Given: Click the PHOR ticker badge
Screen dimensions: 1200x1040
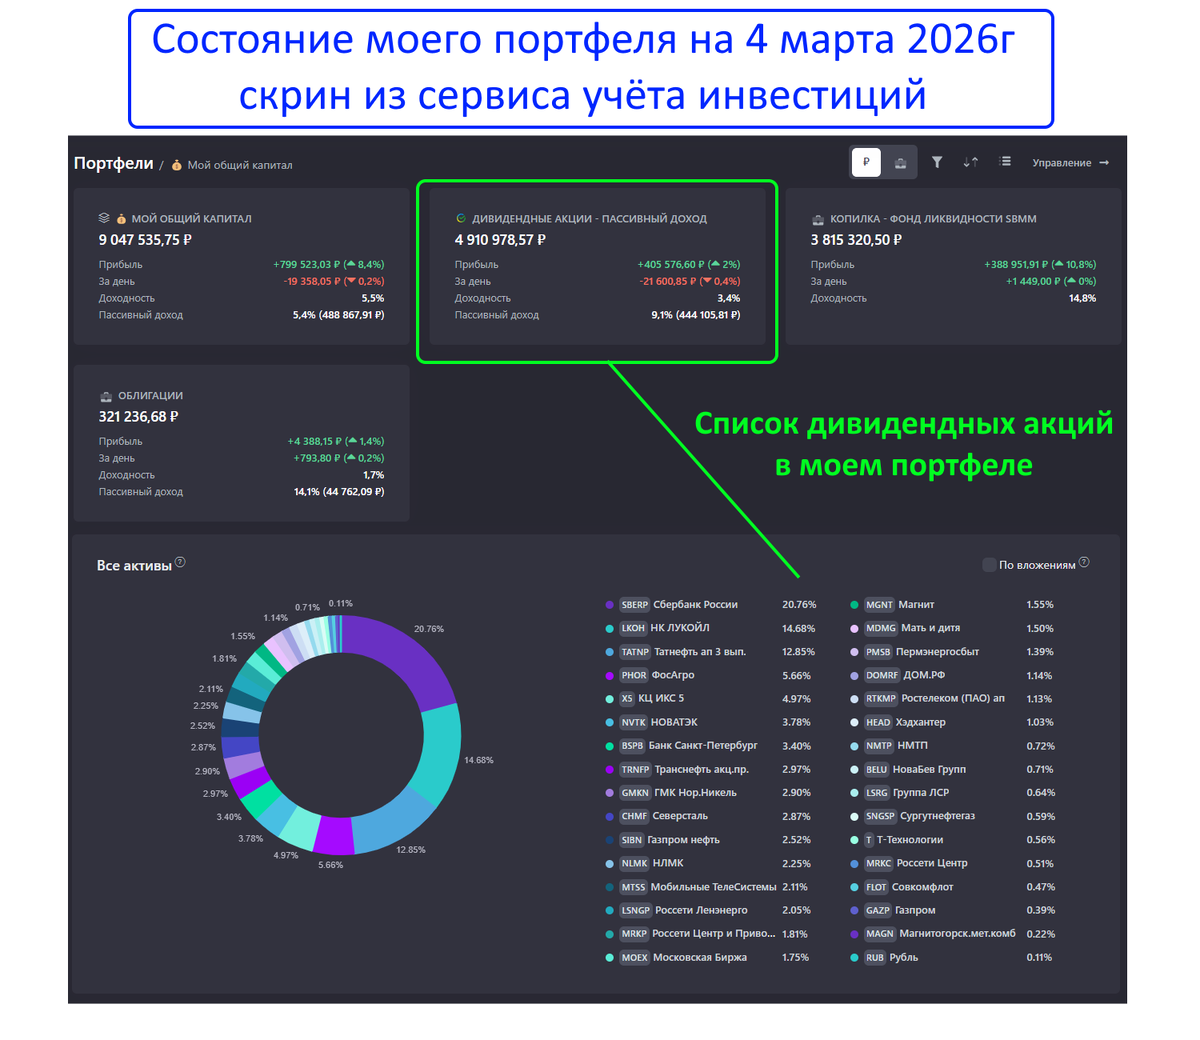Looking at the screenshot, I should pyautogui.click(x=634, y=675).
